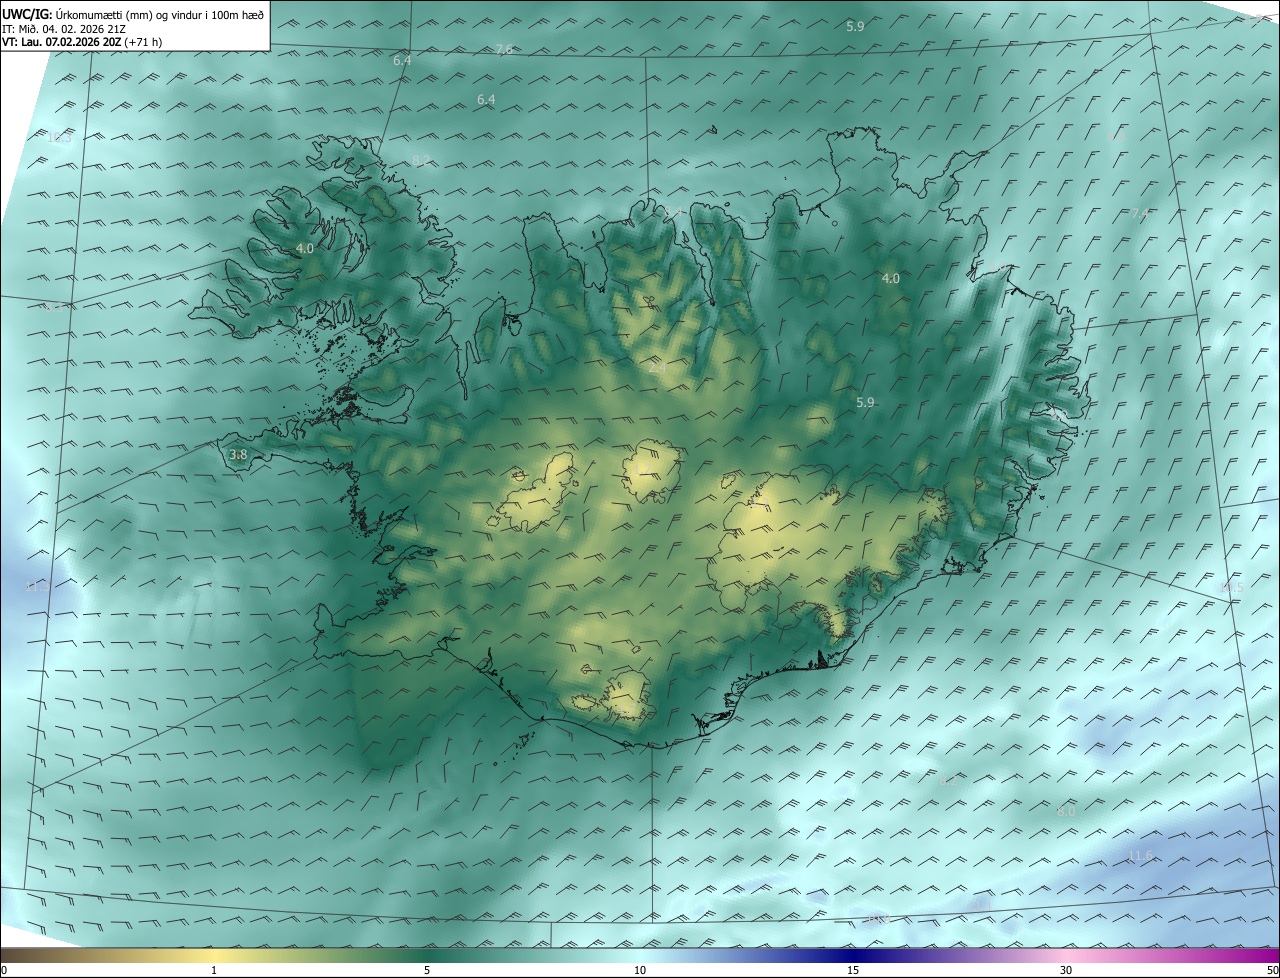The height and width of the screenshot is (978, 1280).
Task: Click the "UWC/IG:" bold label
Action: click(27, 15)
